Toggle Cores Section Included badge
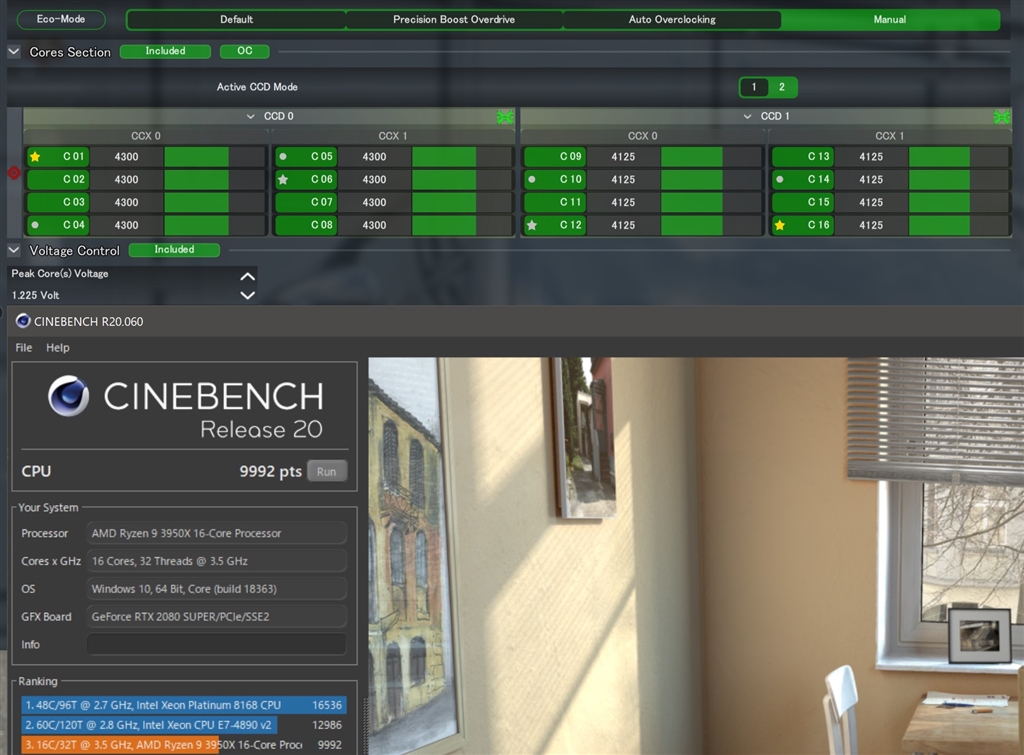1024x755 pixels. click(165, 51)
